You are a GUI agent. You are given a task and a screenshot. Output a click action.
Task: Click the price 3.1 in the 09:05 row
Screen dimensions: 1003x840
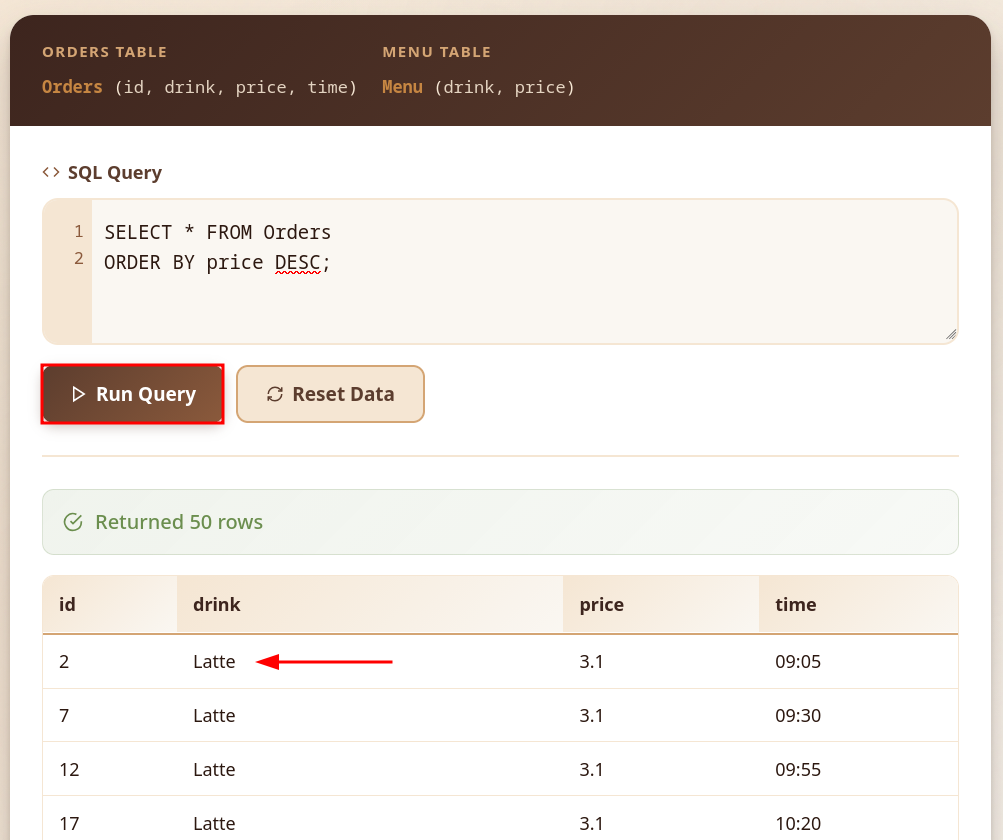click(591, 662)
